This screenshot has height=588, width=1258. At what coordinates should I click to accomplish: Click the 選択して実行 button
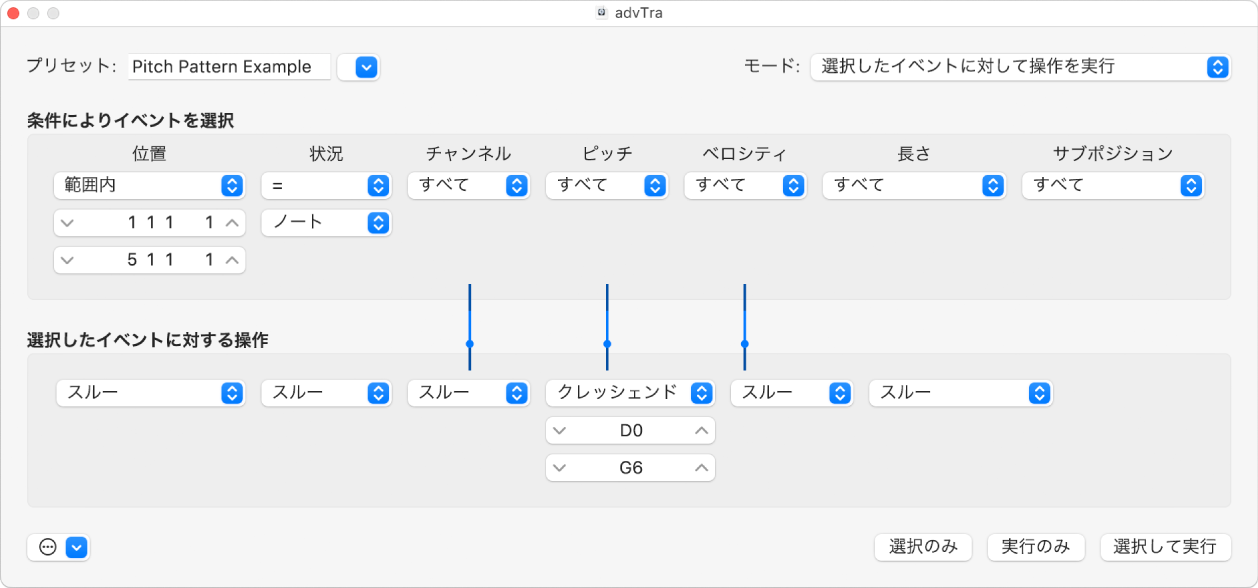pyautogui.click(x=1165, y=547)
